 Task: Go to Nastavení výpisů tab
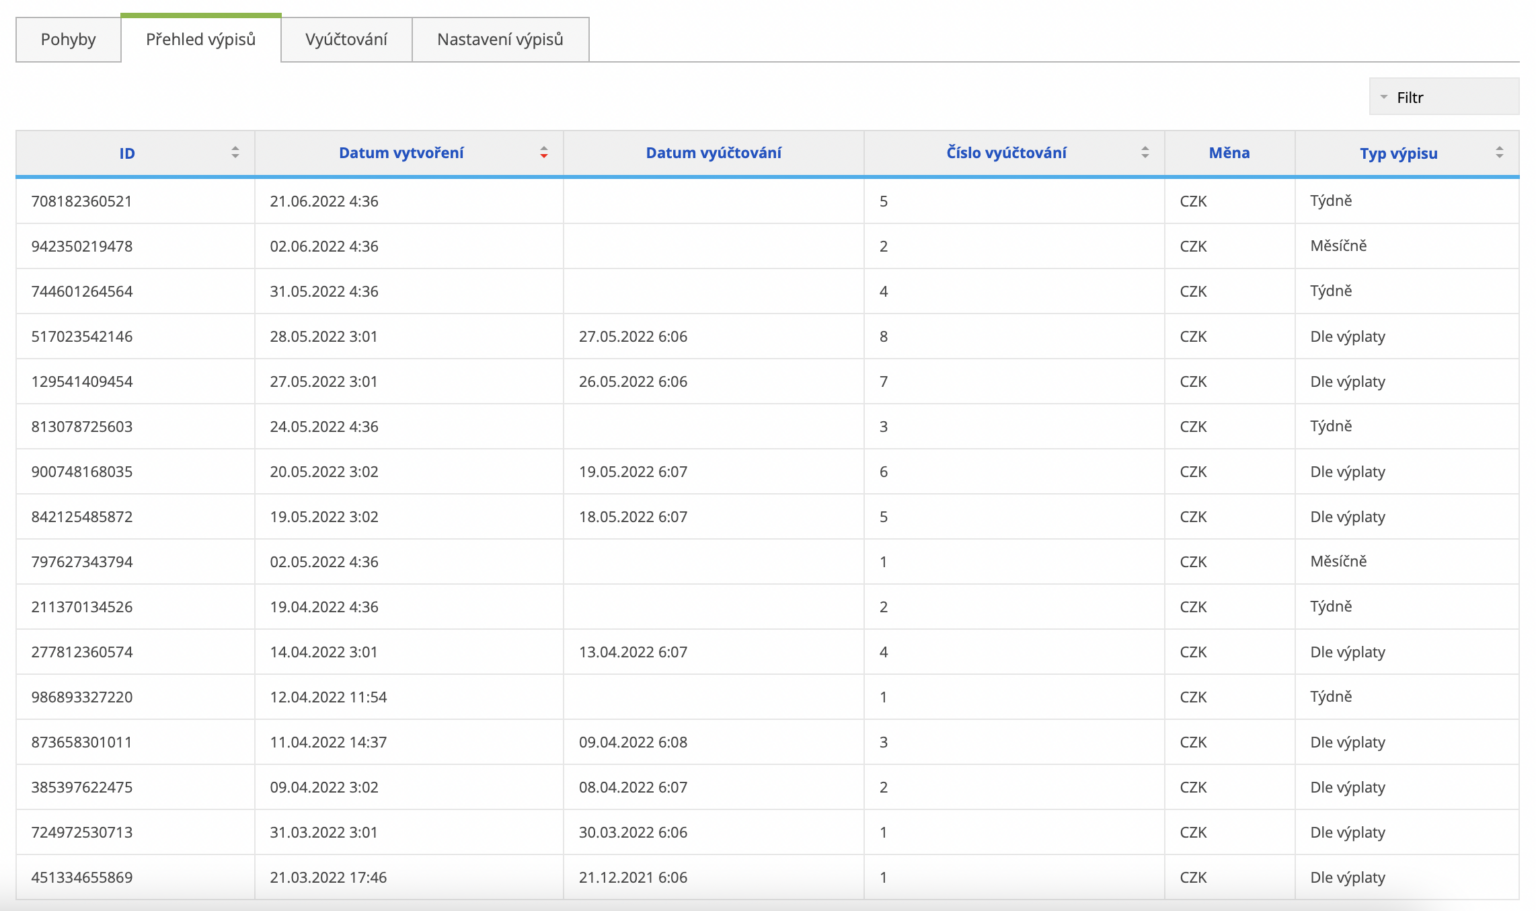click(500, 39)
